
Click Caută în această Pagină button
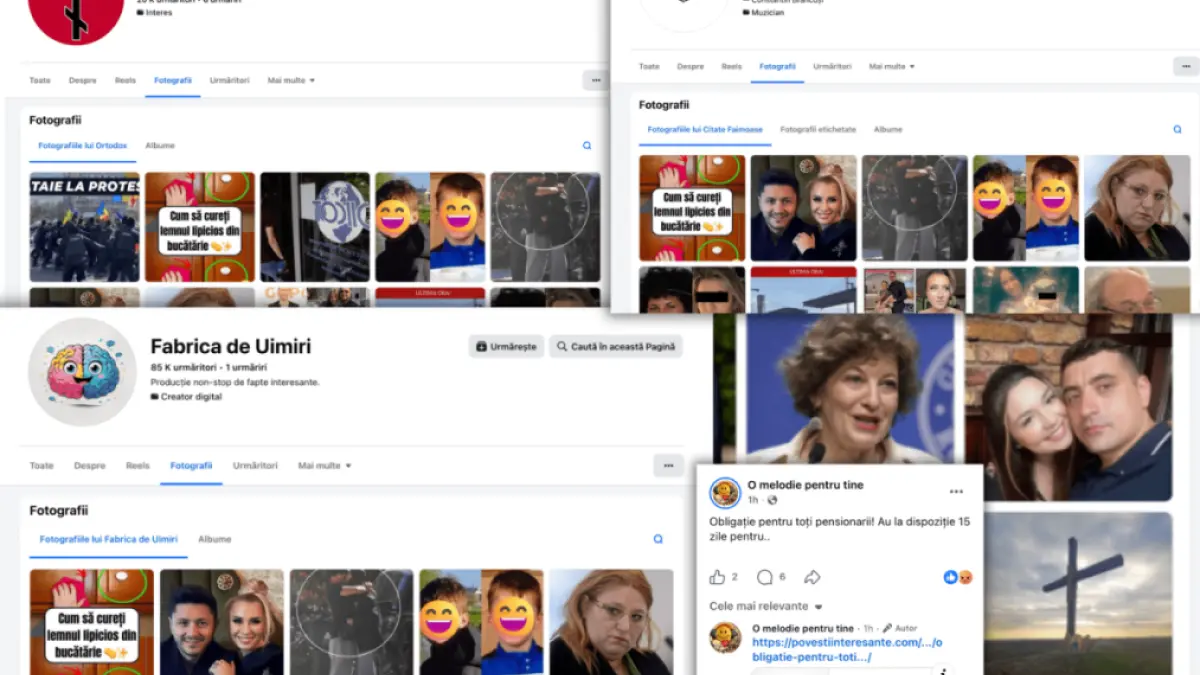pos(616,347)
